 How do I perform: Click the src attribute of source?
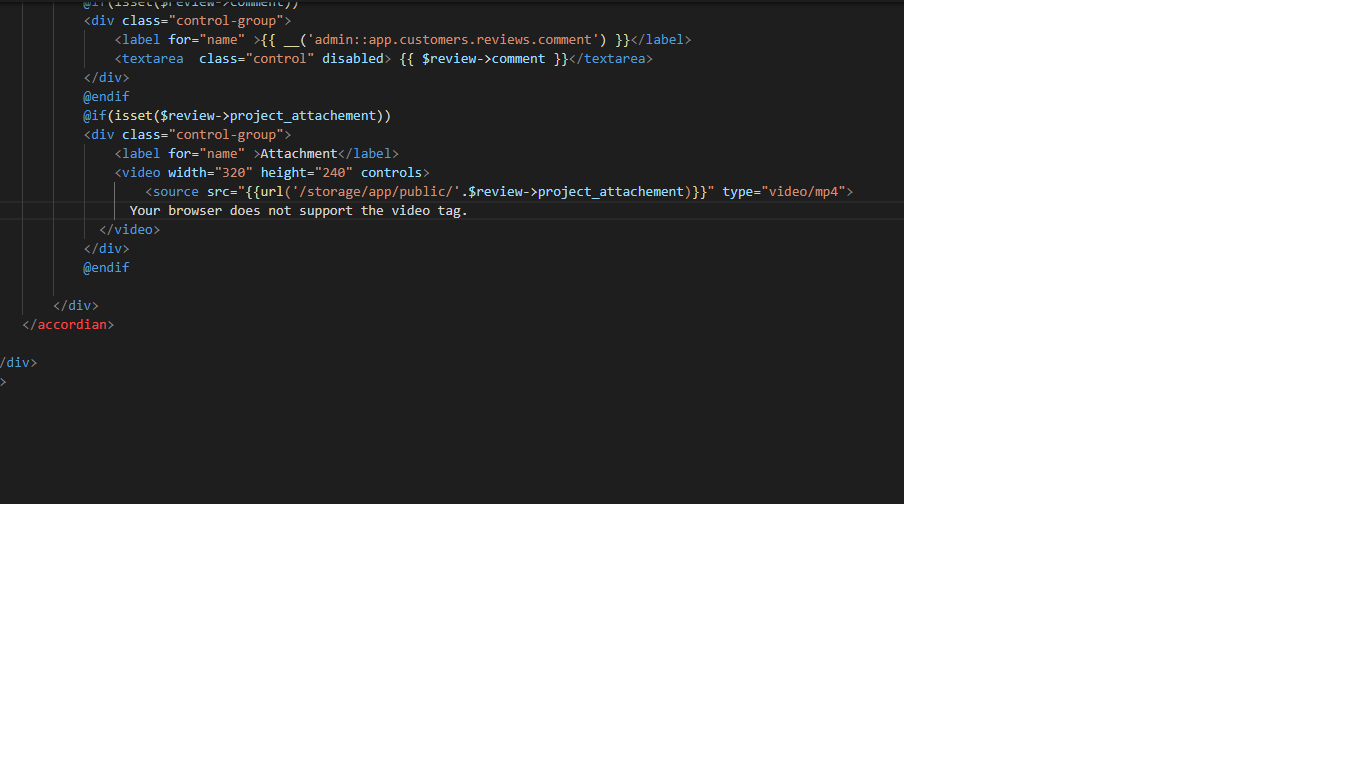[x=218, y=192]
